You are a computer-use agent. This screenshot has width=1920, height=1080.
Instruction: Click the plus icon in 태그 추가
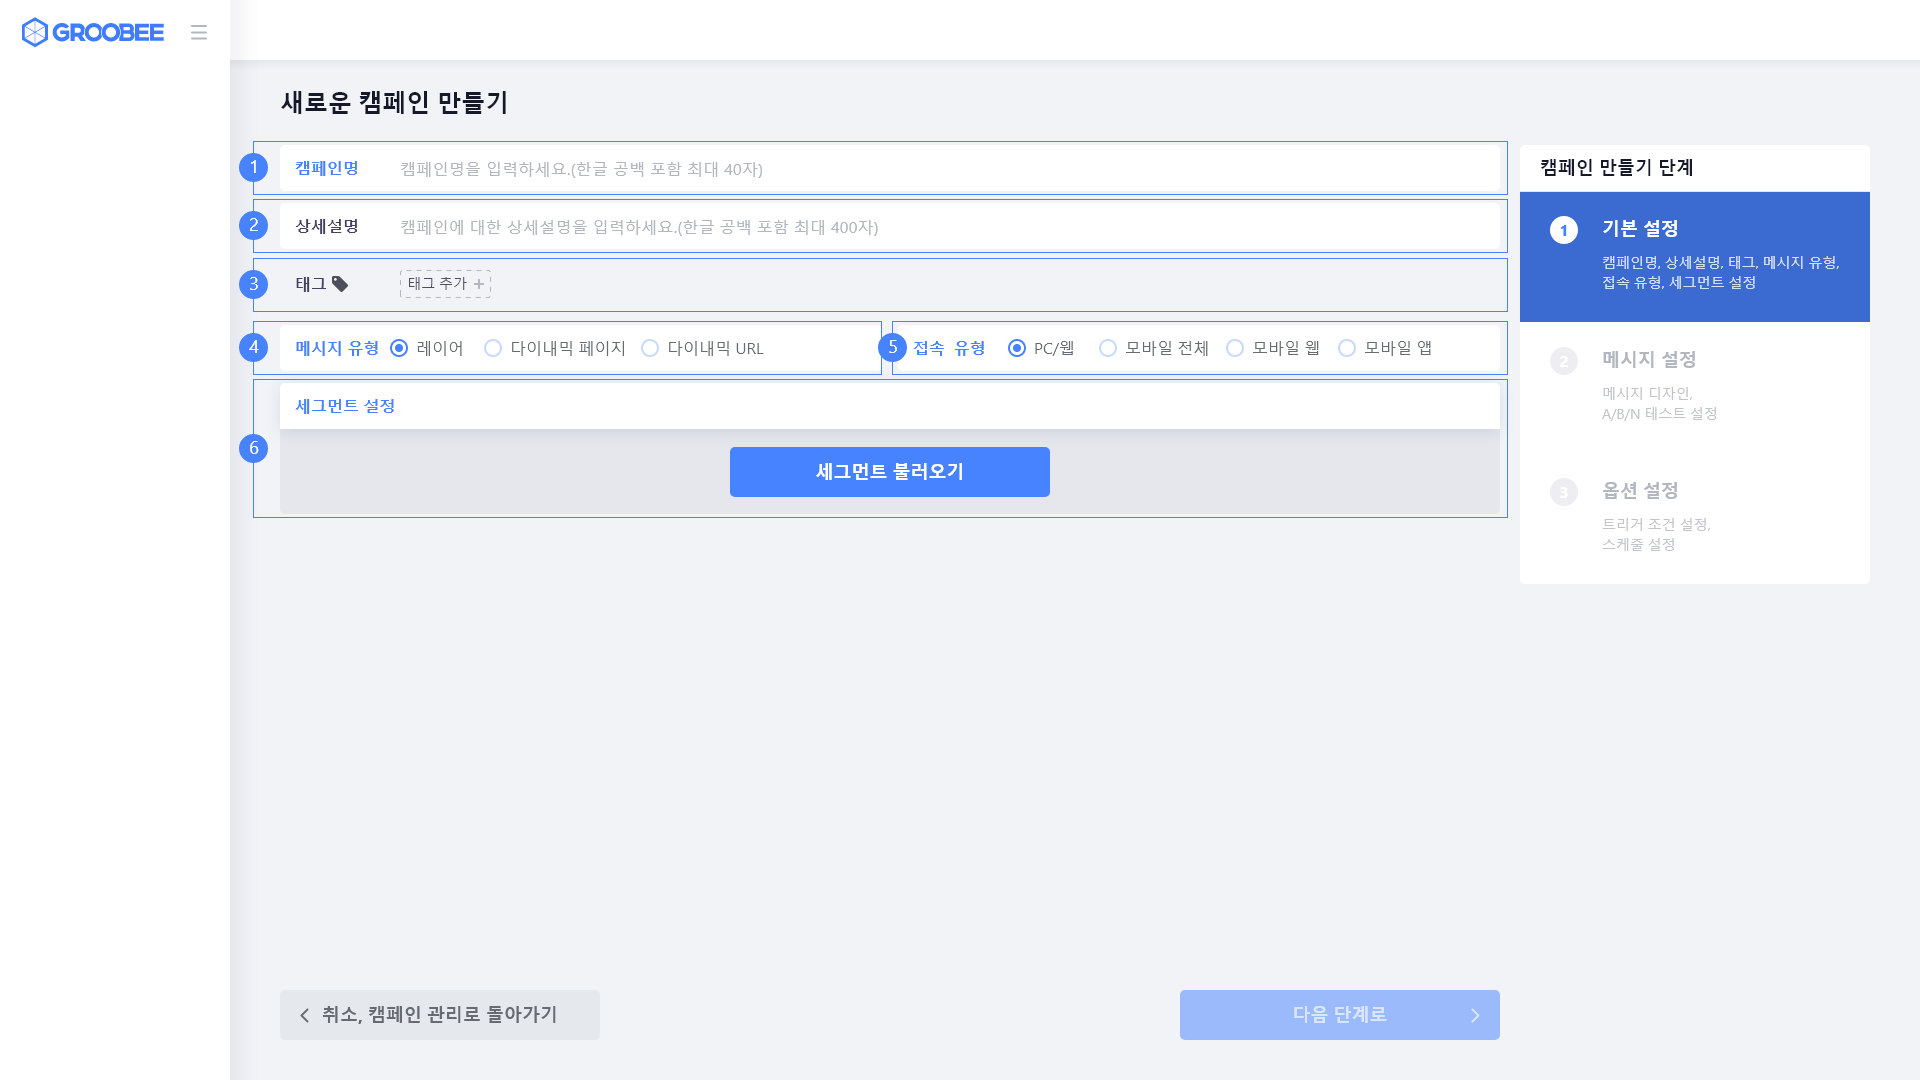click(479, 284)
